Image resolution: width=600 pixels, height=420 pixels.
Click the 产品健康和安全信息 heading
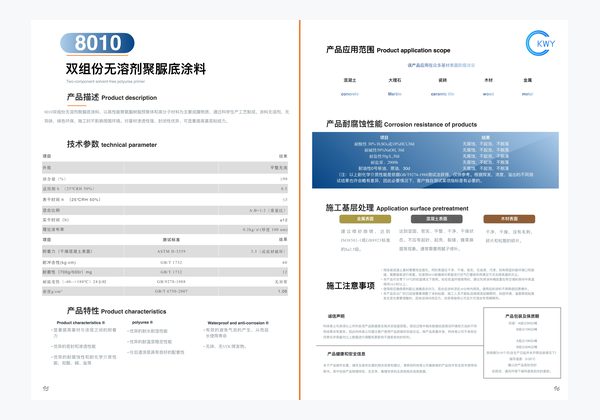[x=346, y=354]
